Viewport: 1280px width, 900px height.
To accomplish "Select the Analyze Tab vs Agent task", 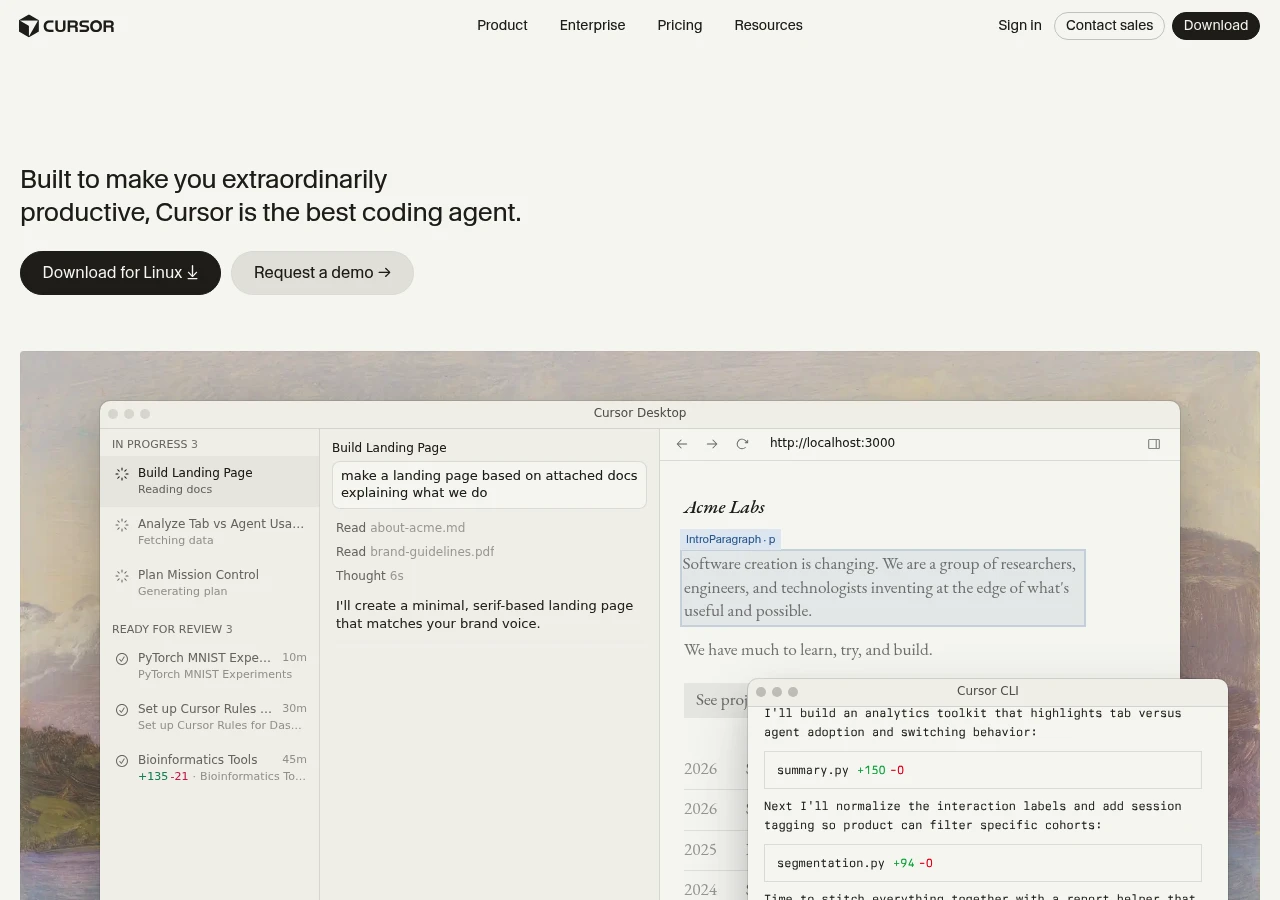I will 210,532.
